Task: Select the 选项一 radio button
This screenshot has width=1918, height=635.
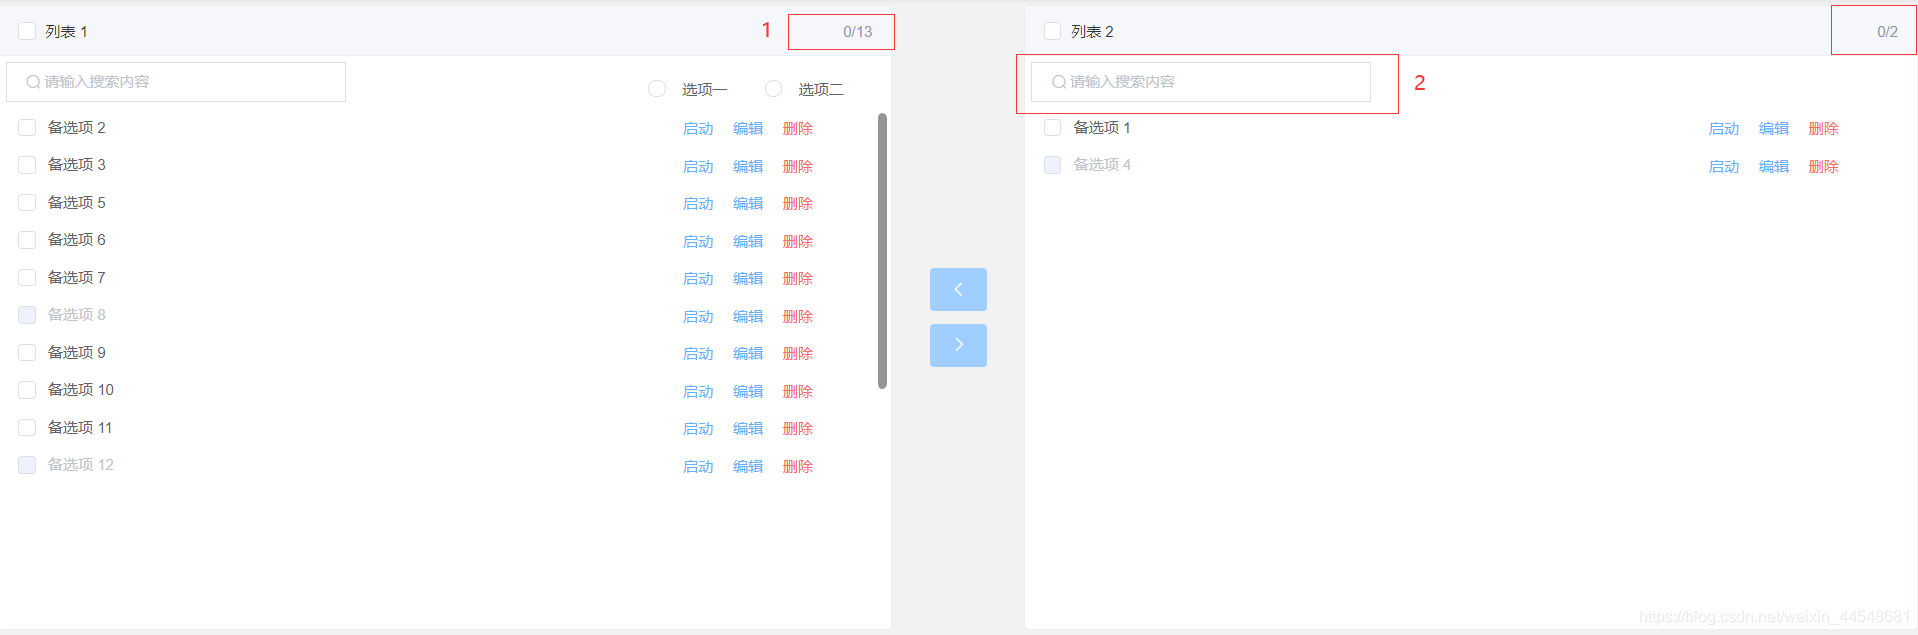Action: (657, 88)
